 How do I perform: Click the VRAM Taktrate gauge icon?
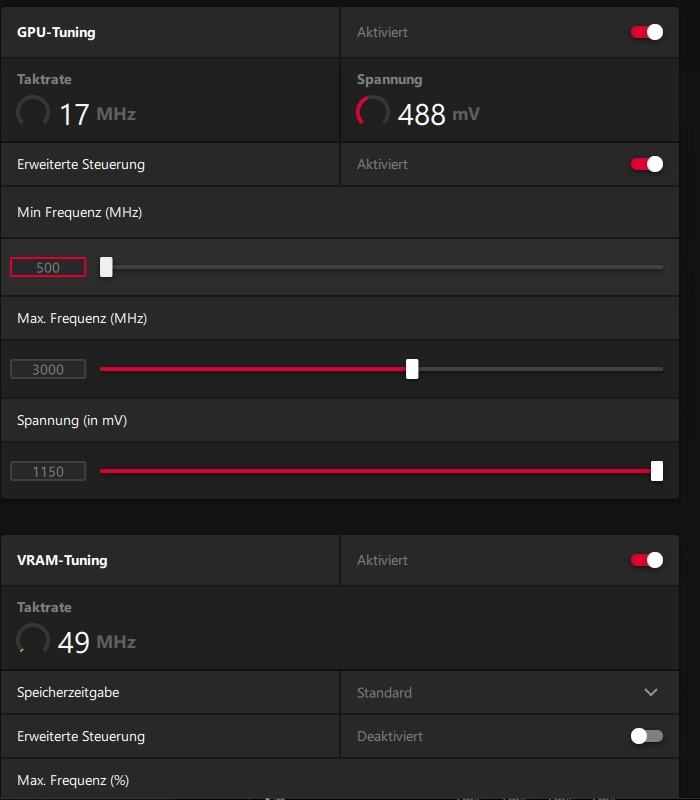click(33, 641)
